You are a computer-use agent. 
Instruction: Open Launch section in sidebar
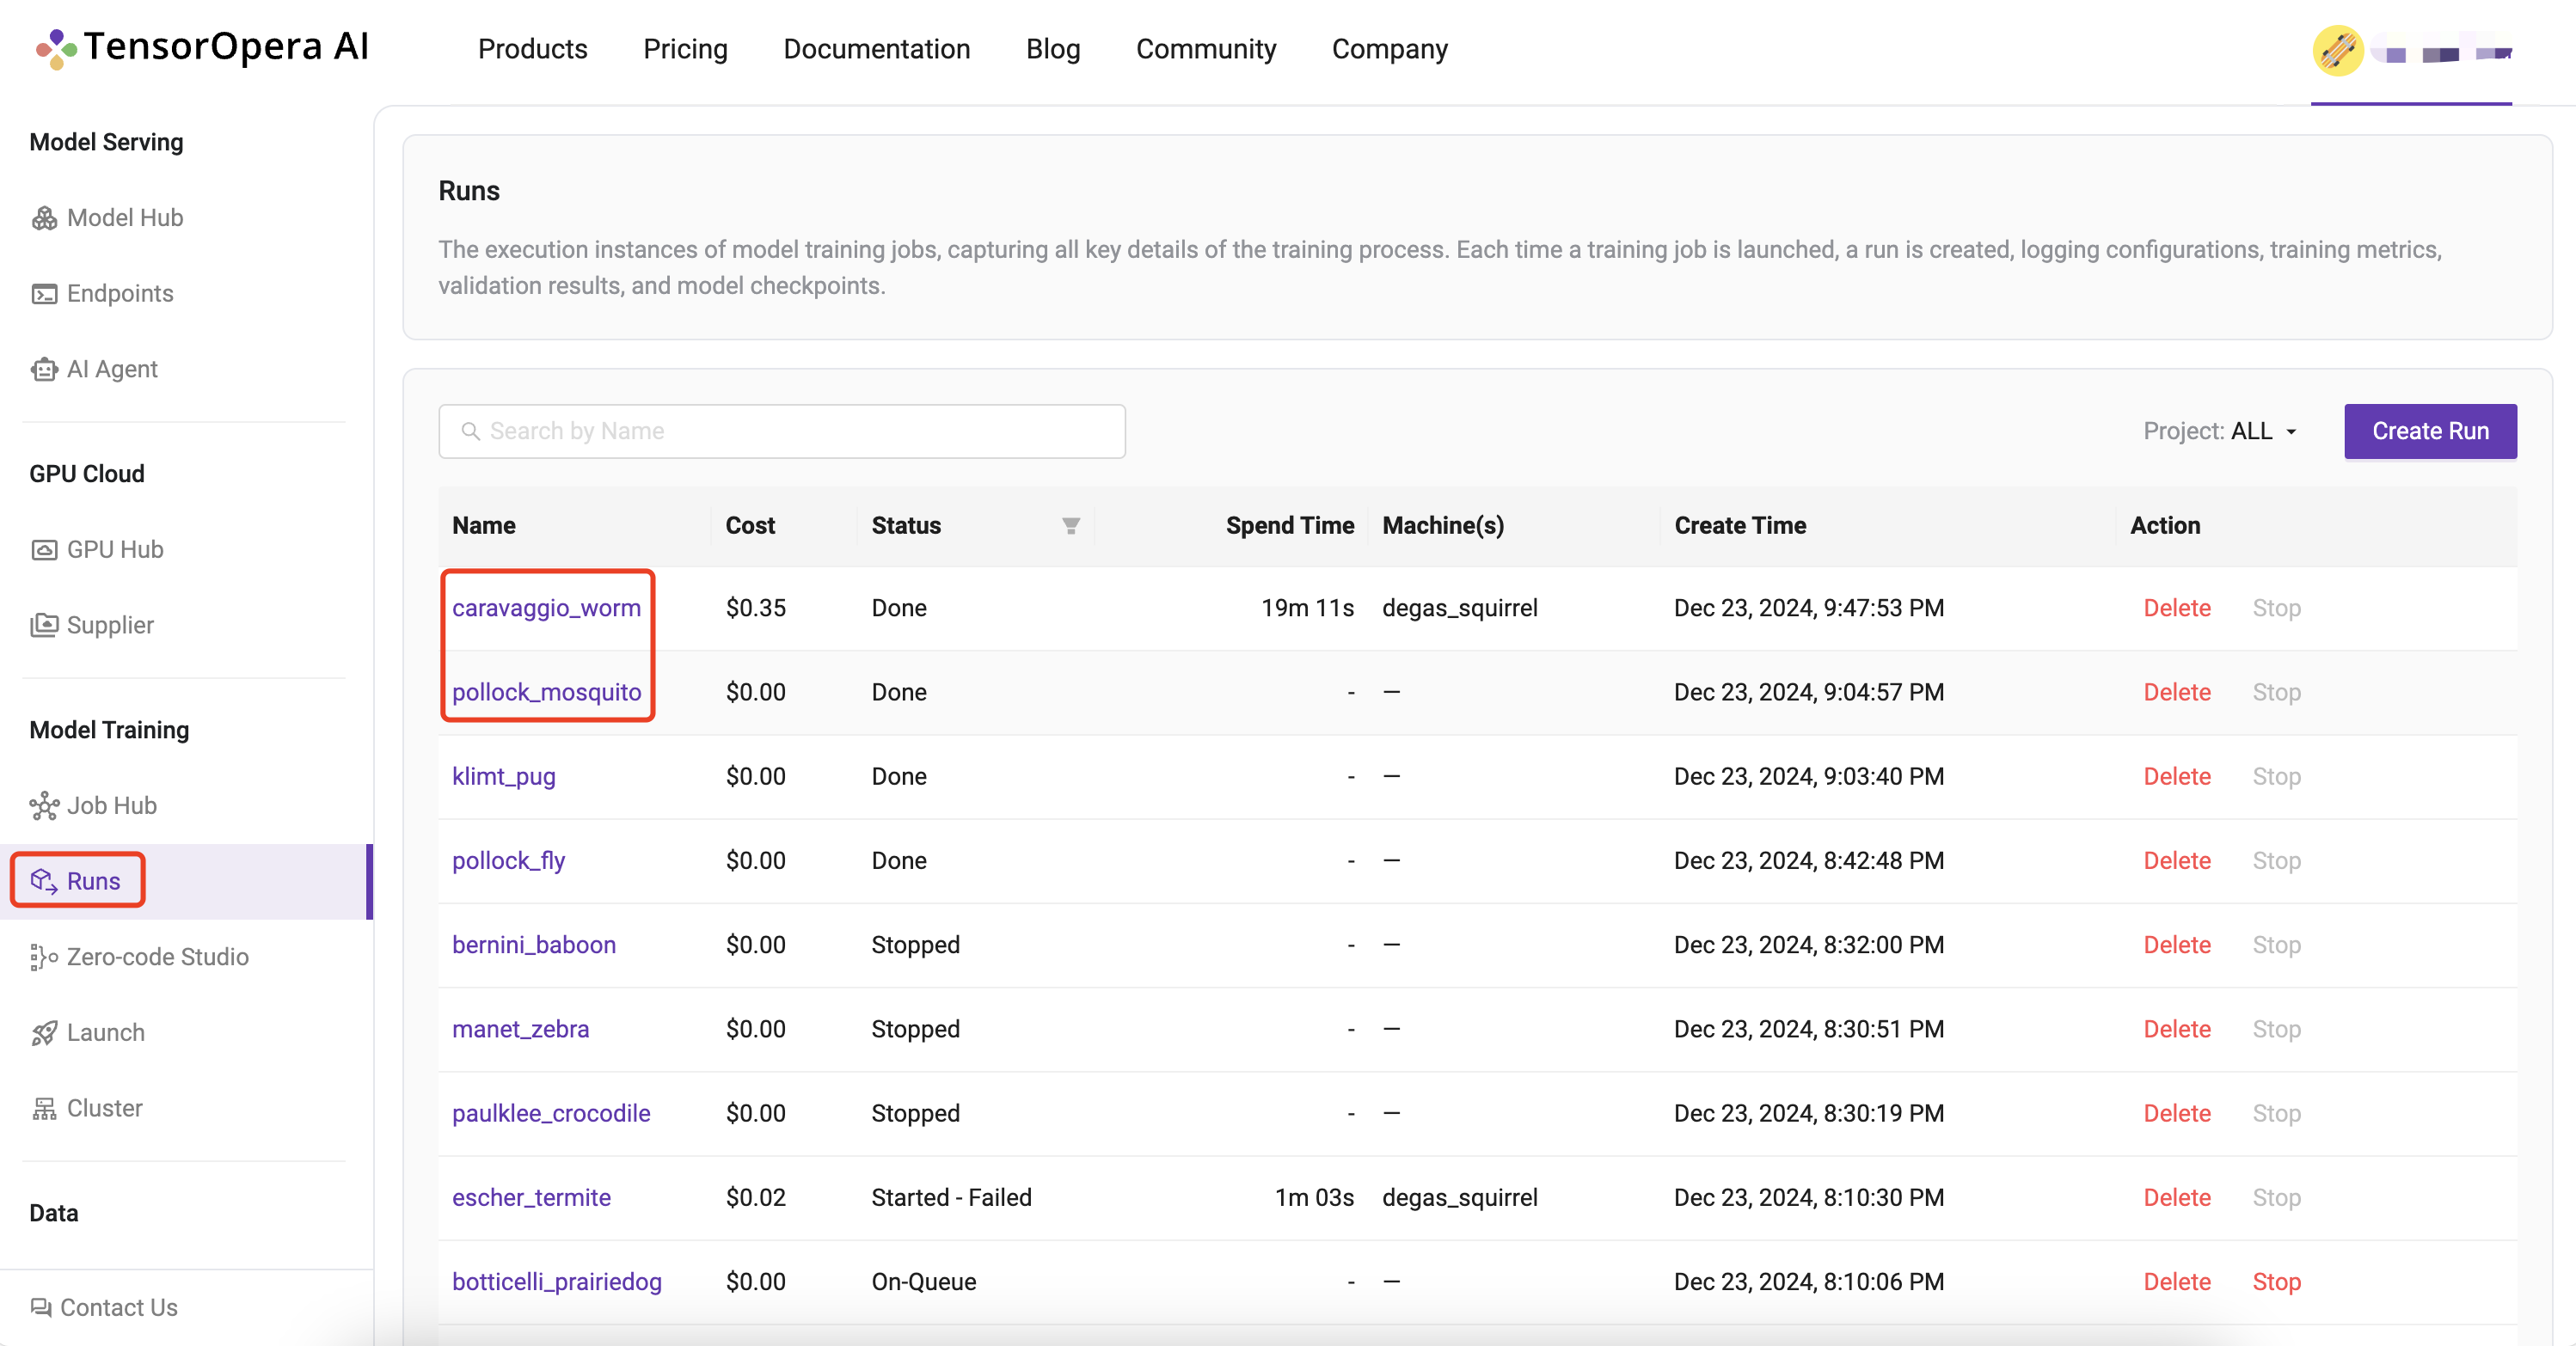tap(106, 1031)
